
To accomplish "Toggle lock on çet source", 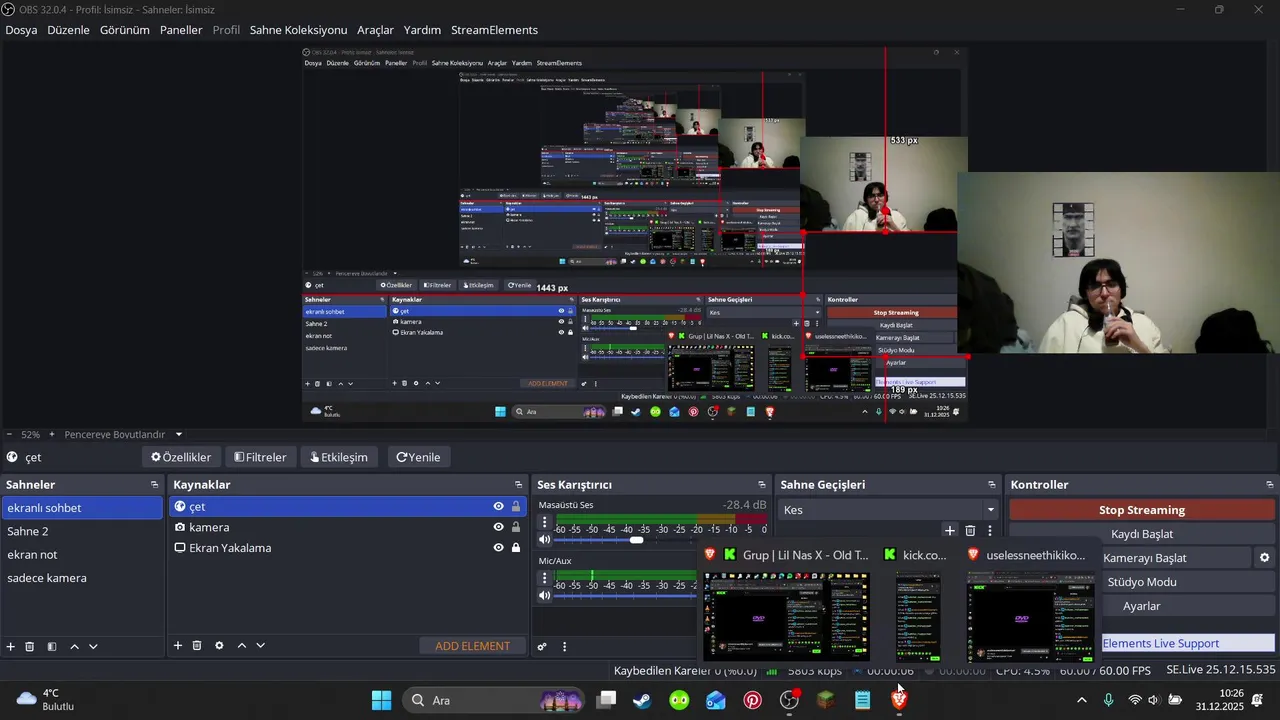I will click(516, 507).
